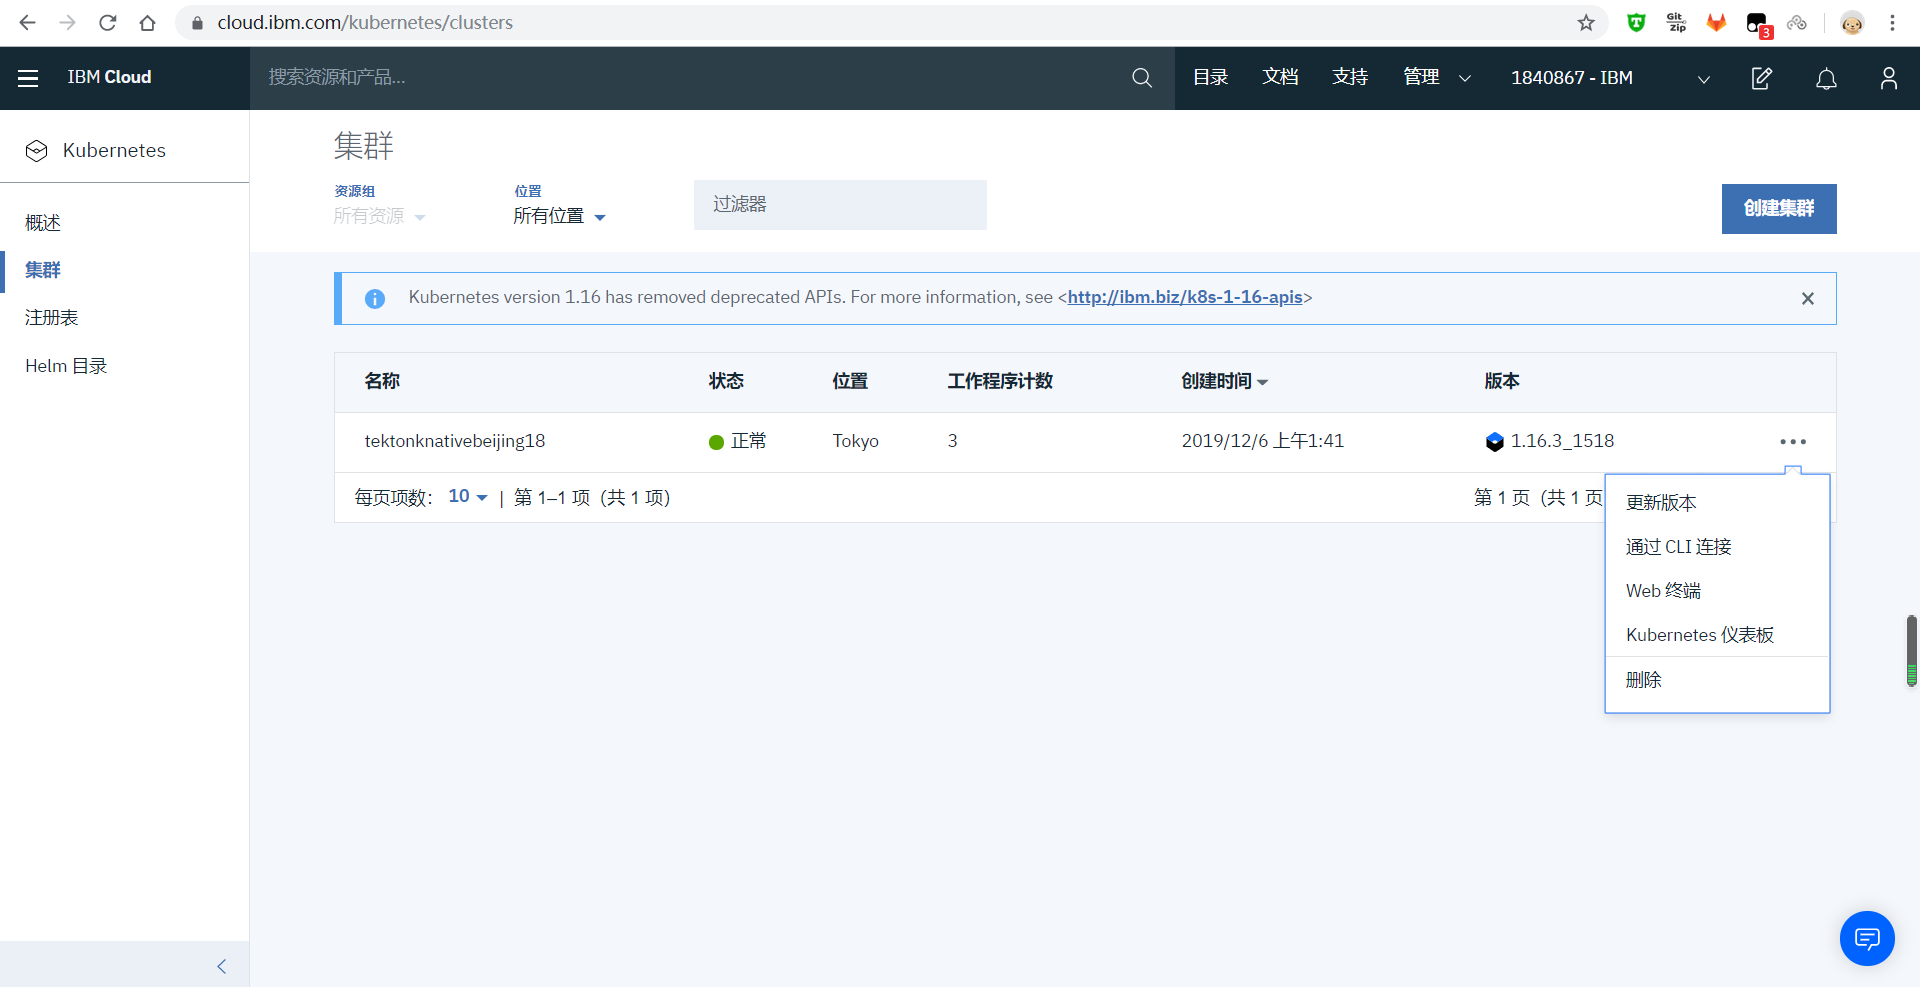
Task: Click the 2019/12/6 上午1:41 creation time
Action: (1263, 441)
